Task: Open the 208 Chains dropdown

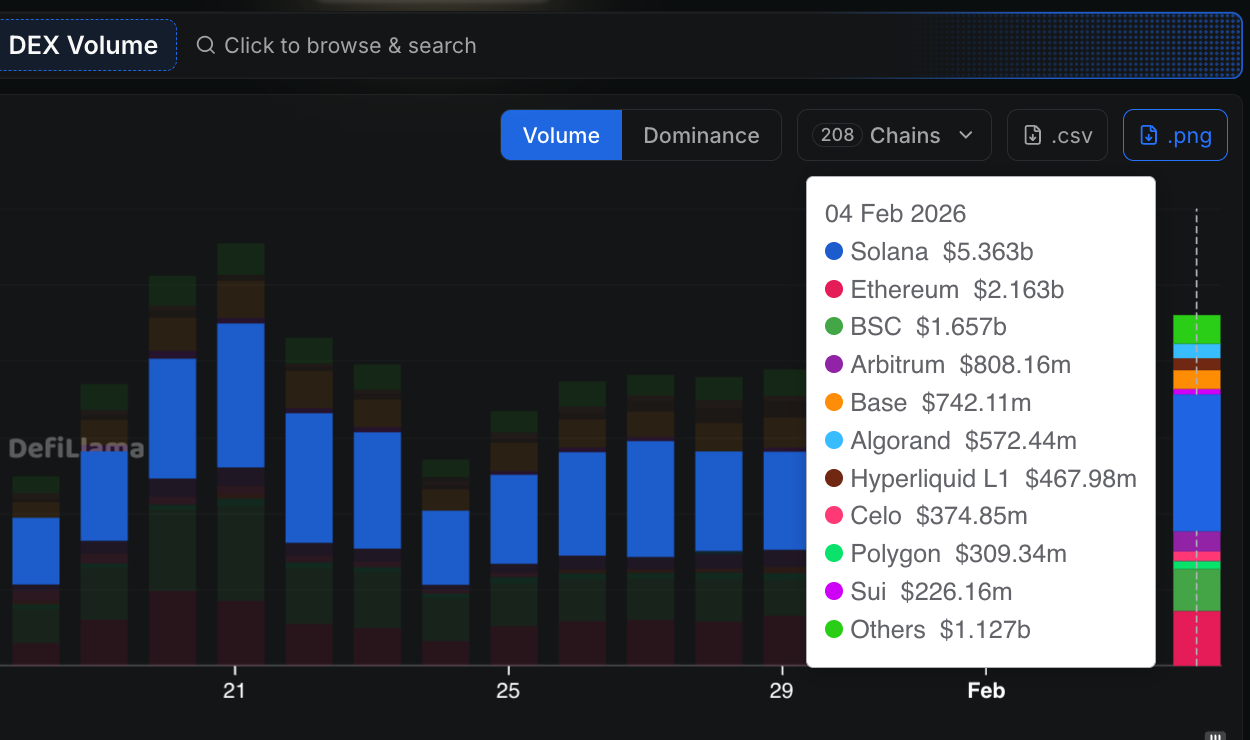Action: [x=893, y=135]
